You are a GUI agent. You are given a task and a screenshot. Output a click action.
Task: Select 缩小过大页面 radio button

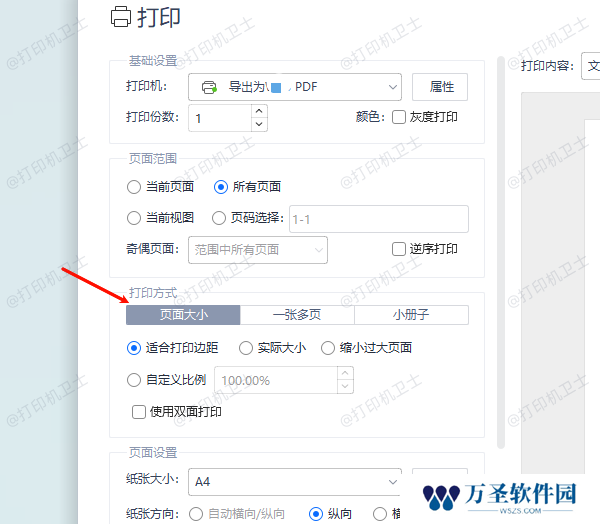tap(328, 348)
